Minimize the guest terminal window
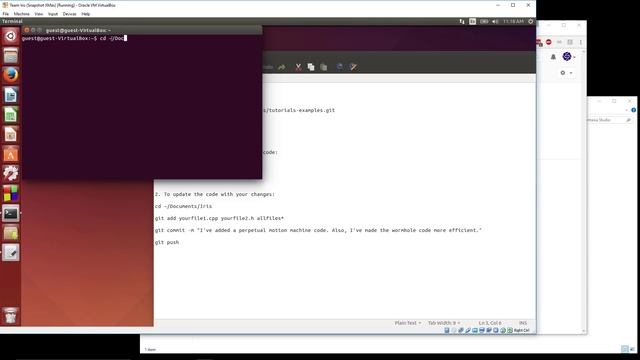 tap(33, 30)
